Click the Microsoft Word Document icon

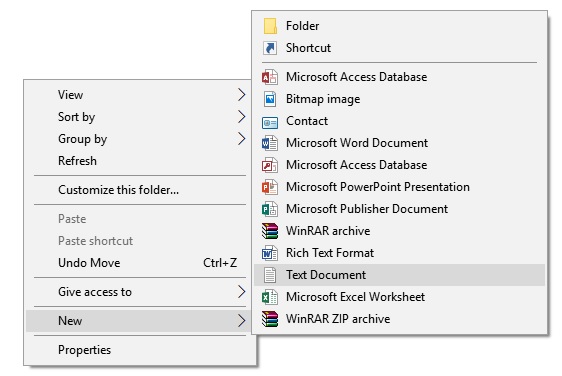(270, 143)
